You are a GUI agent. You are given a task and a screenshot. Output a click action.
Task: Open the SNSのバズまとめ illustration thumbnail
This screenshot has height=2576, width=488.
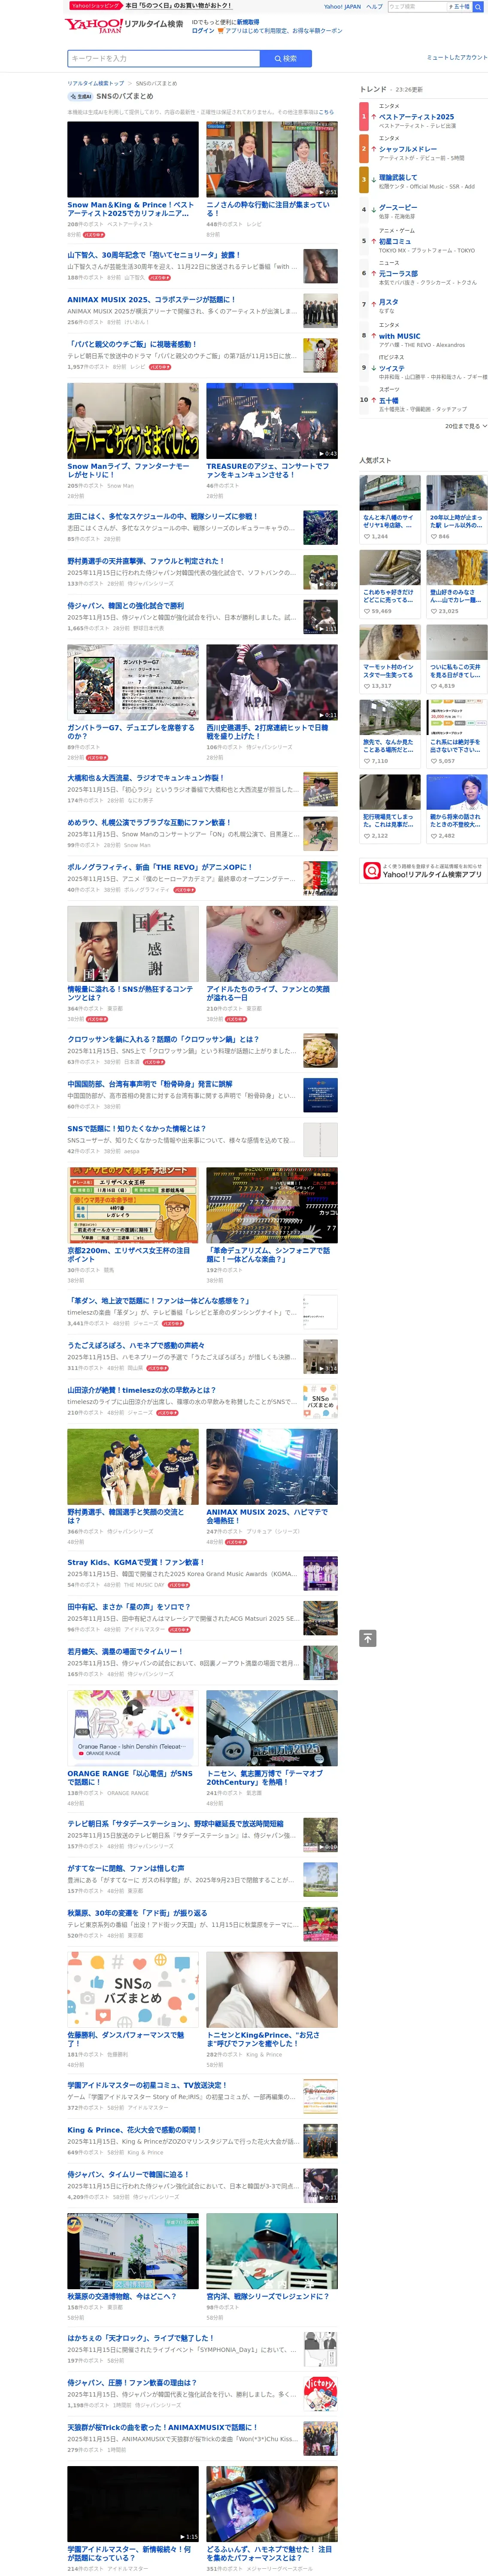[x=133, y=1990]
